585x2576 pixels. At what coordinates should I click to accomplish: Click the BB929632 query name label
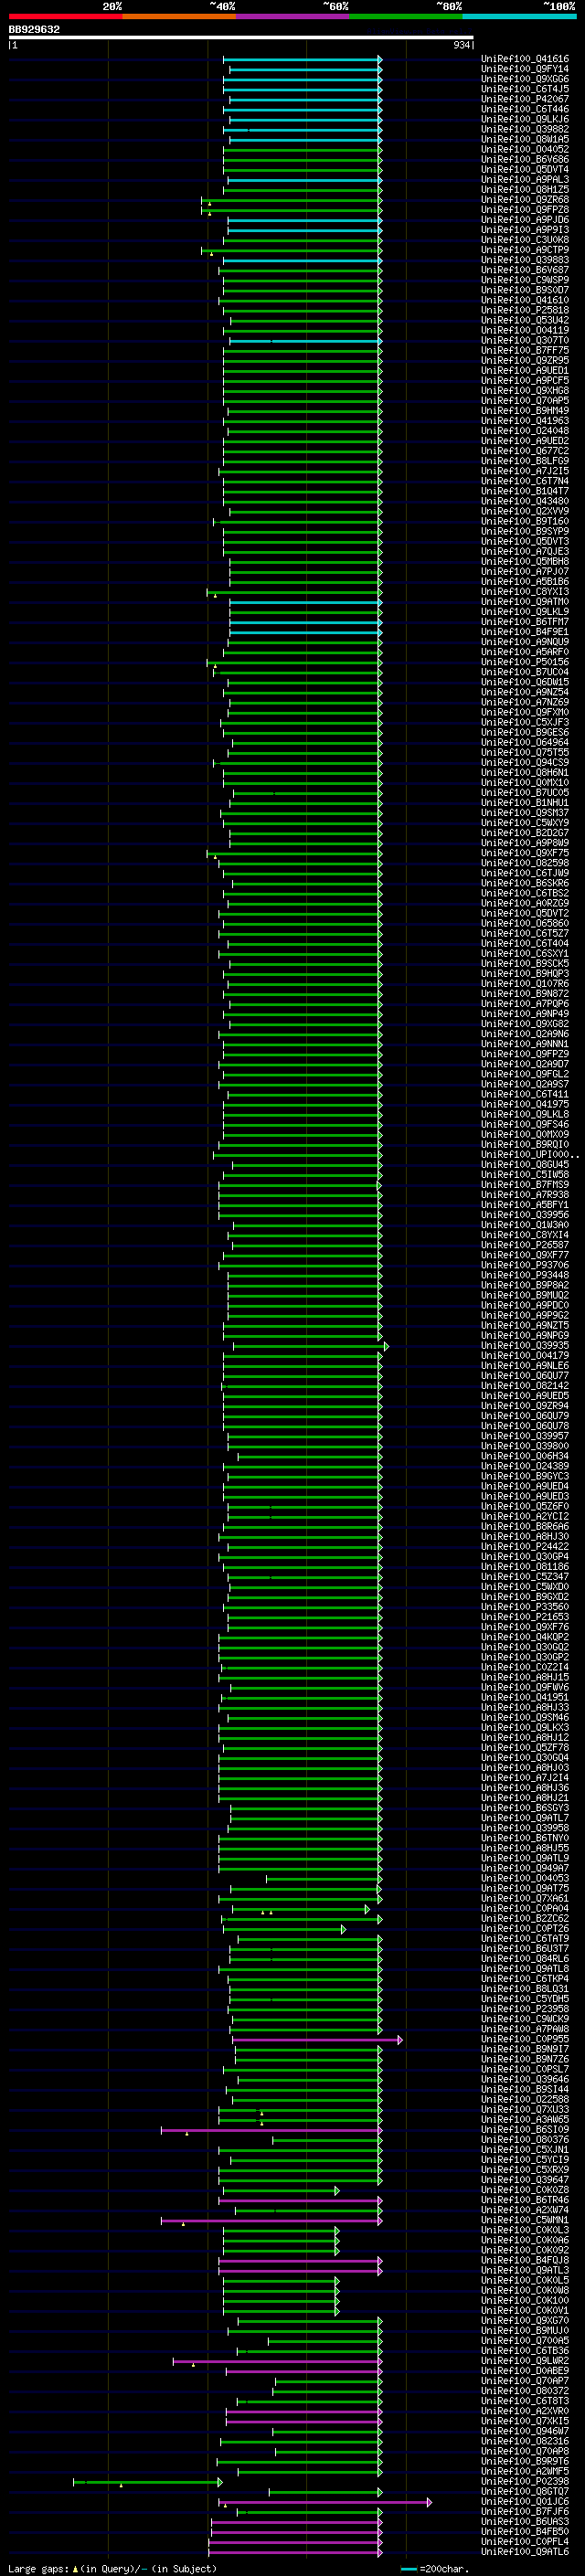(x=34, y=29)
